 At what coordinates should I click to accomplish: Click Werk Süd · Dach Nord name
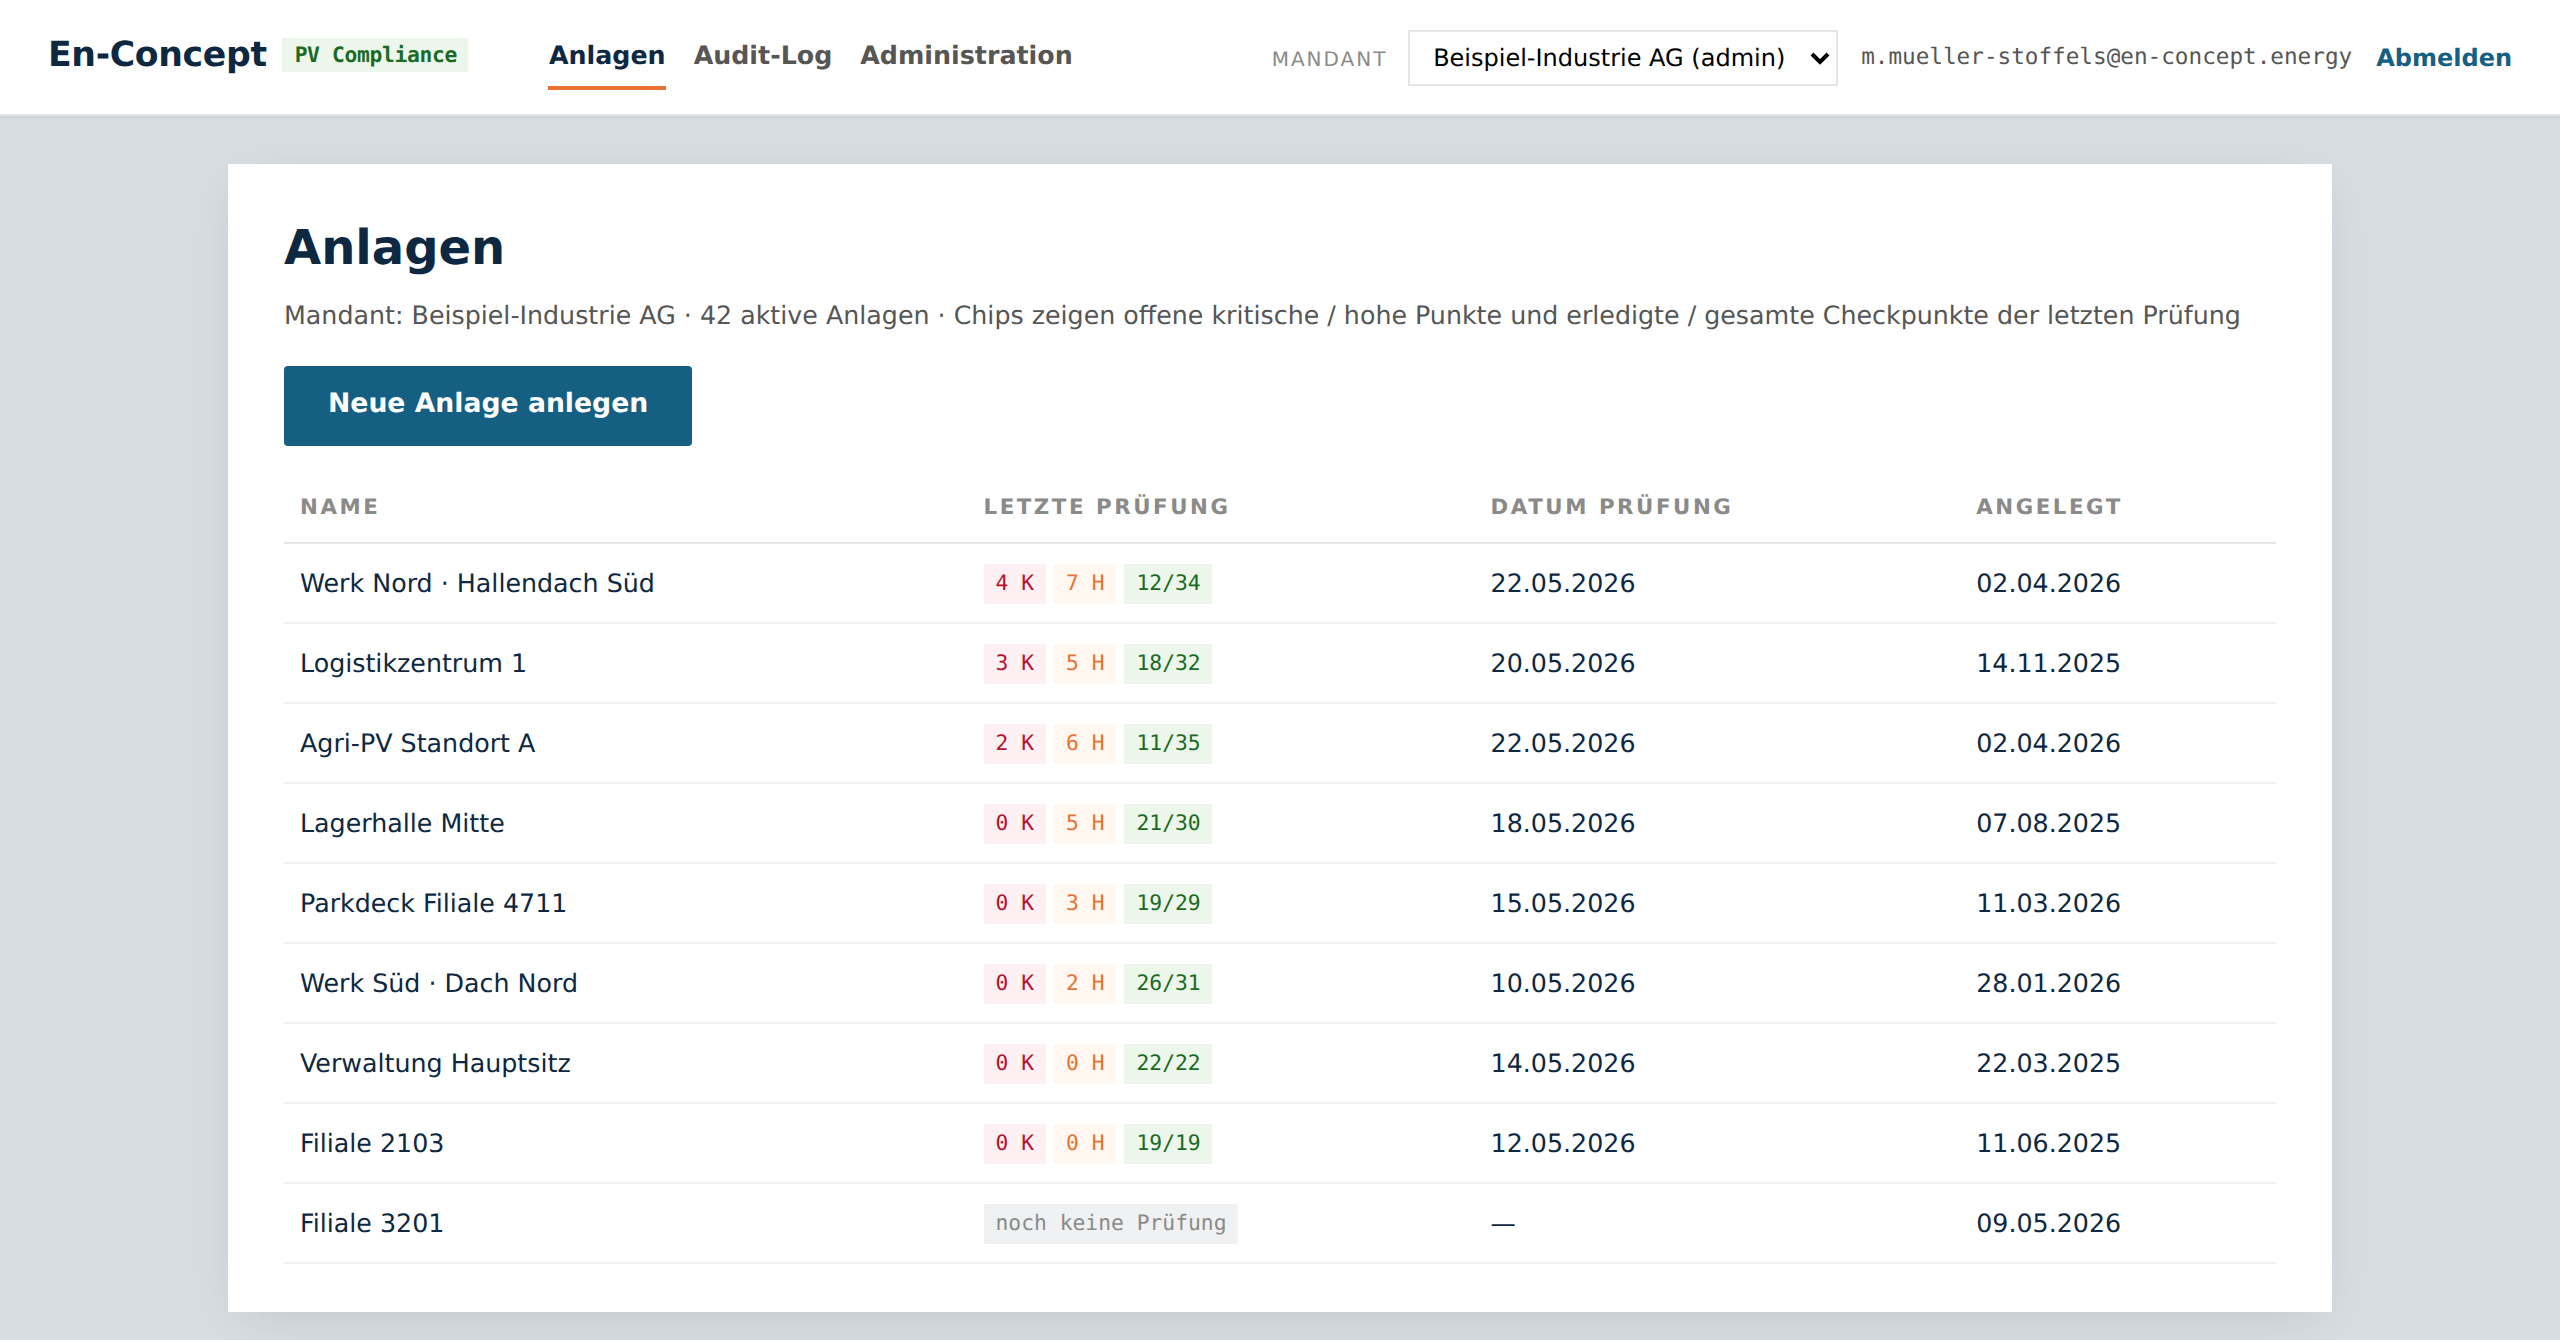(439, 983)
